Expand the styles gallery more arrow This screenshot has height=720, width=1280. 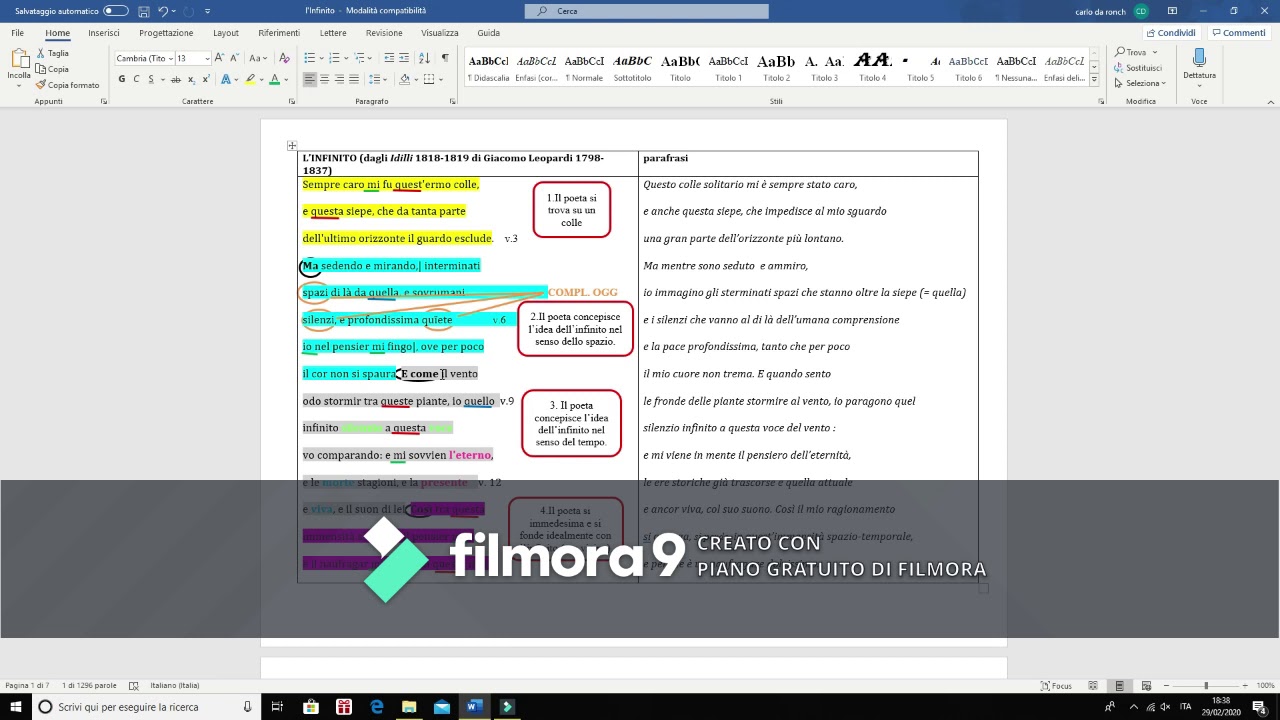point(1094,79)
